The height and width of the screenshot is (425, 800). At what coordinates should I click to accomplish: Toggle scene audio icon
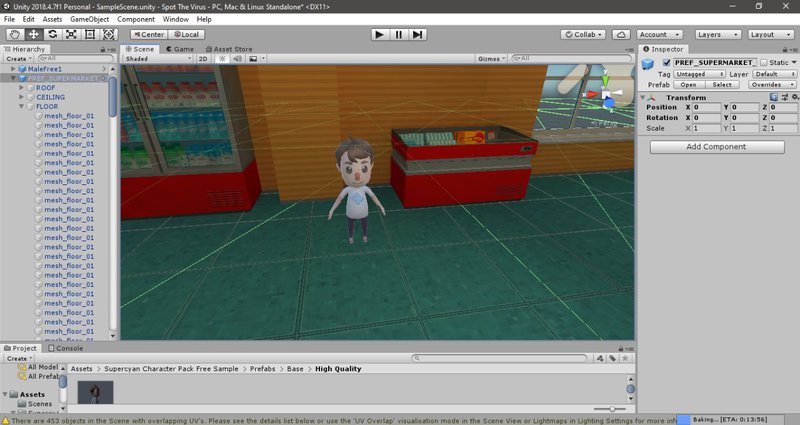(237, 59)
